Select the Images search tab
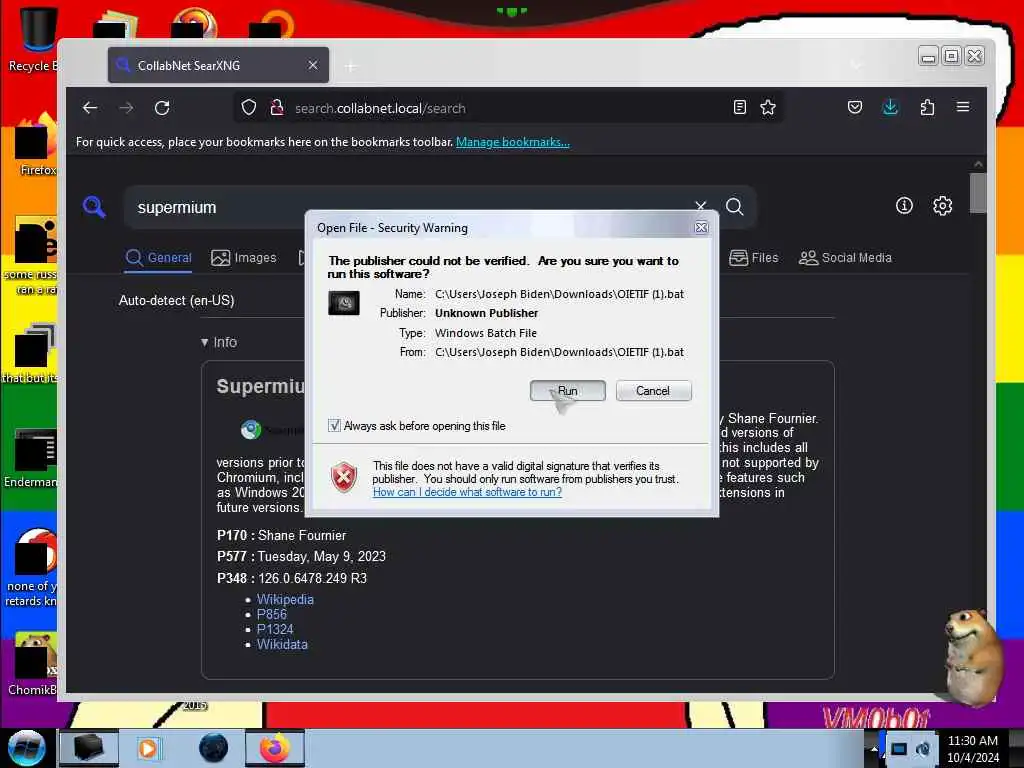 [x=244, y=257]
